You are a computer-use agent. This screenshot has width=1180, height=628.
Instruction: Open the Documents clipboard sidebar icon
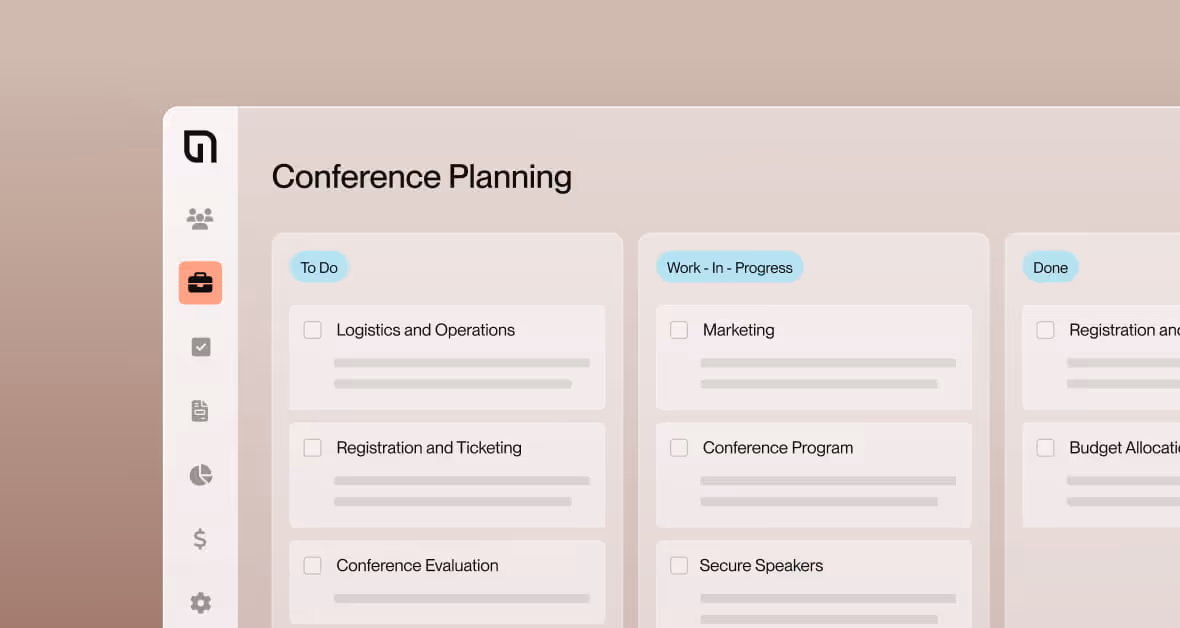tap(200, 410)
